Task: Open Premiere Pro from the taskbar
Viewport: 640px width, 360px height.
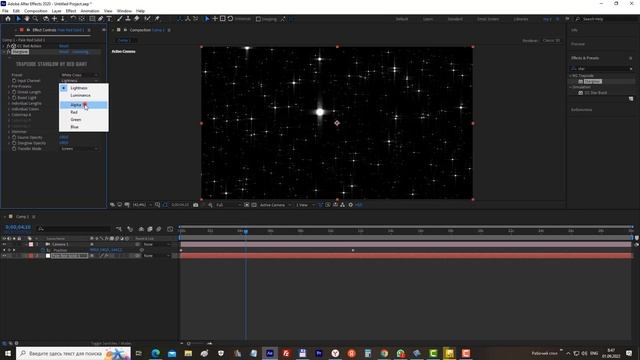Action: click(319, 353)
